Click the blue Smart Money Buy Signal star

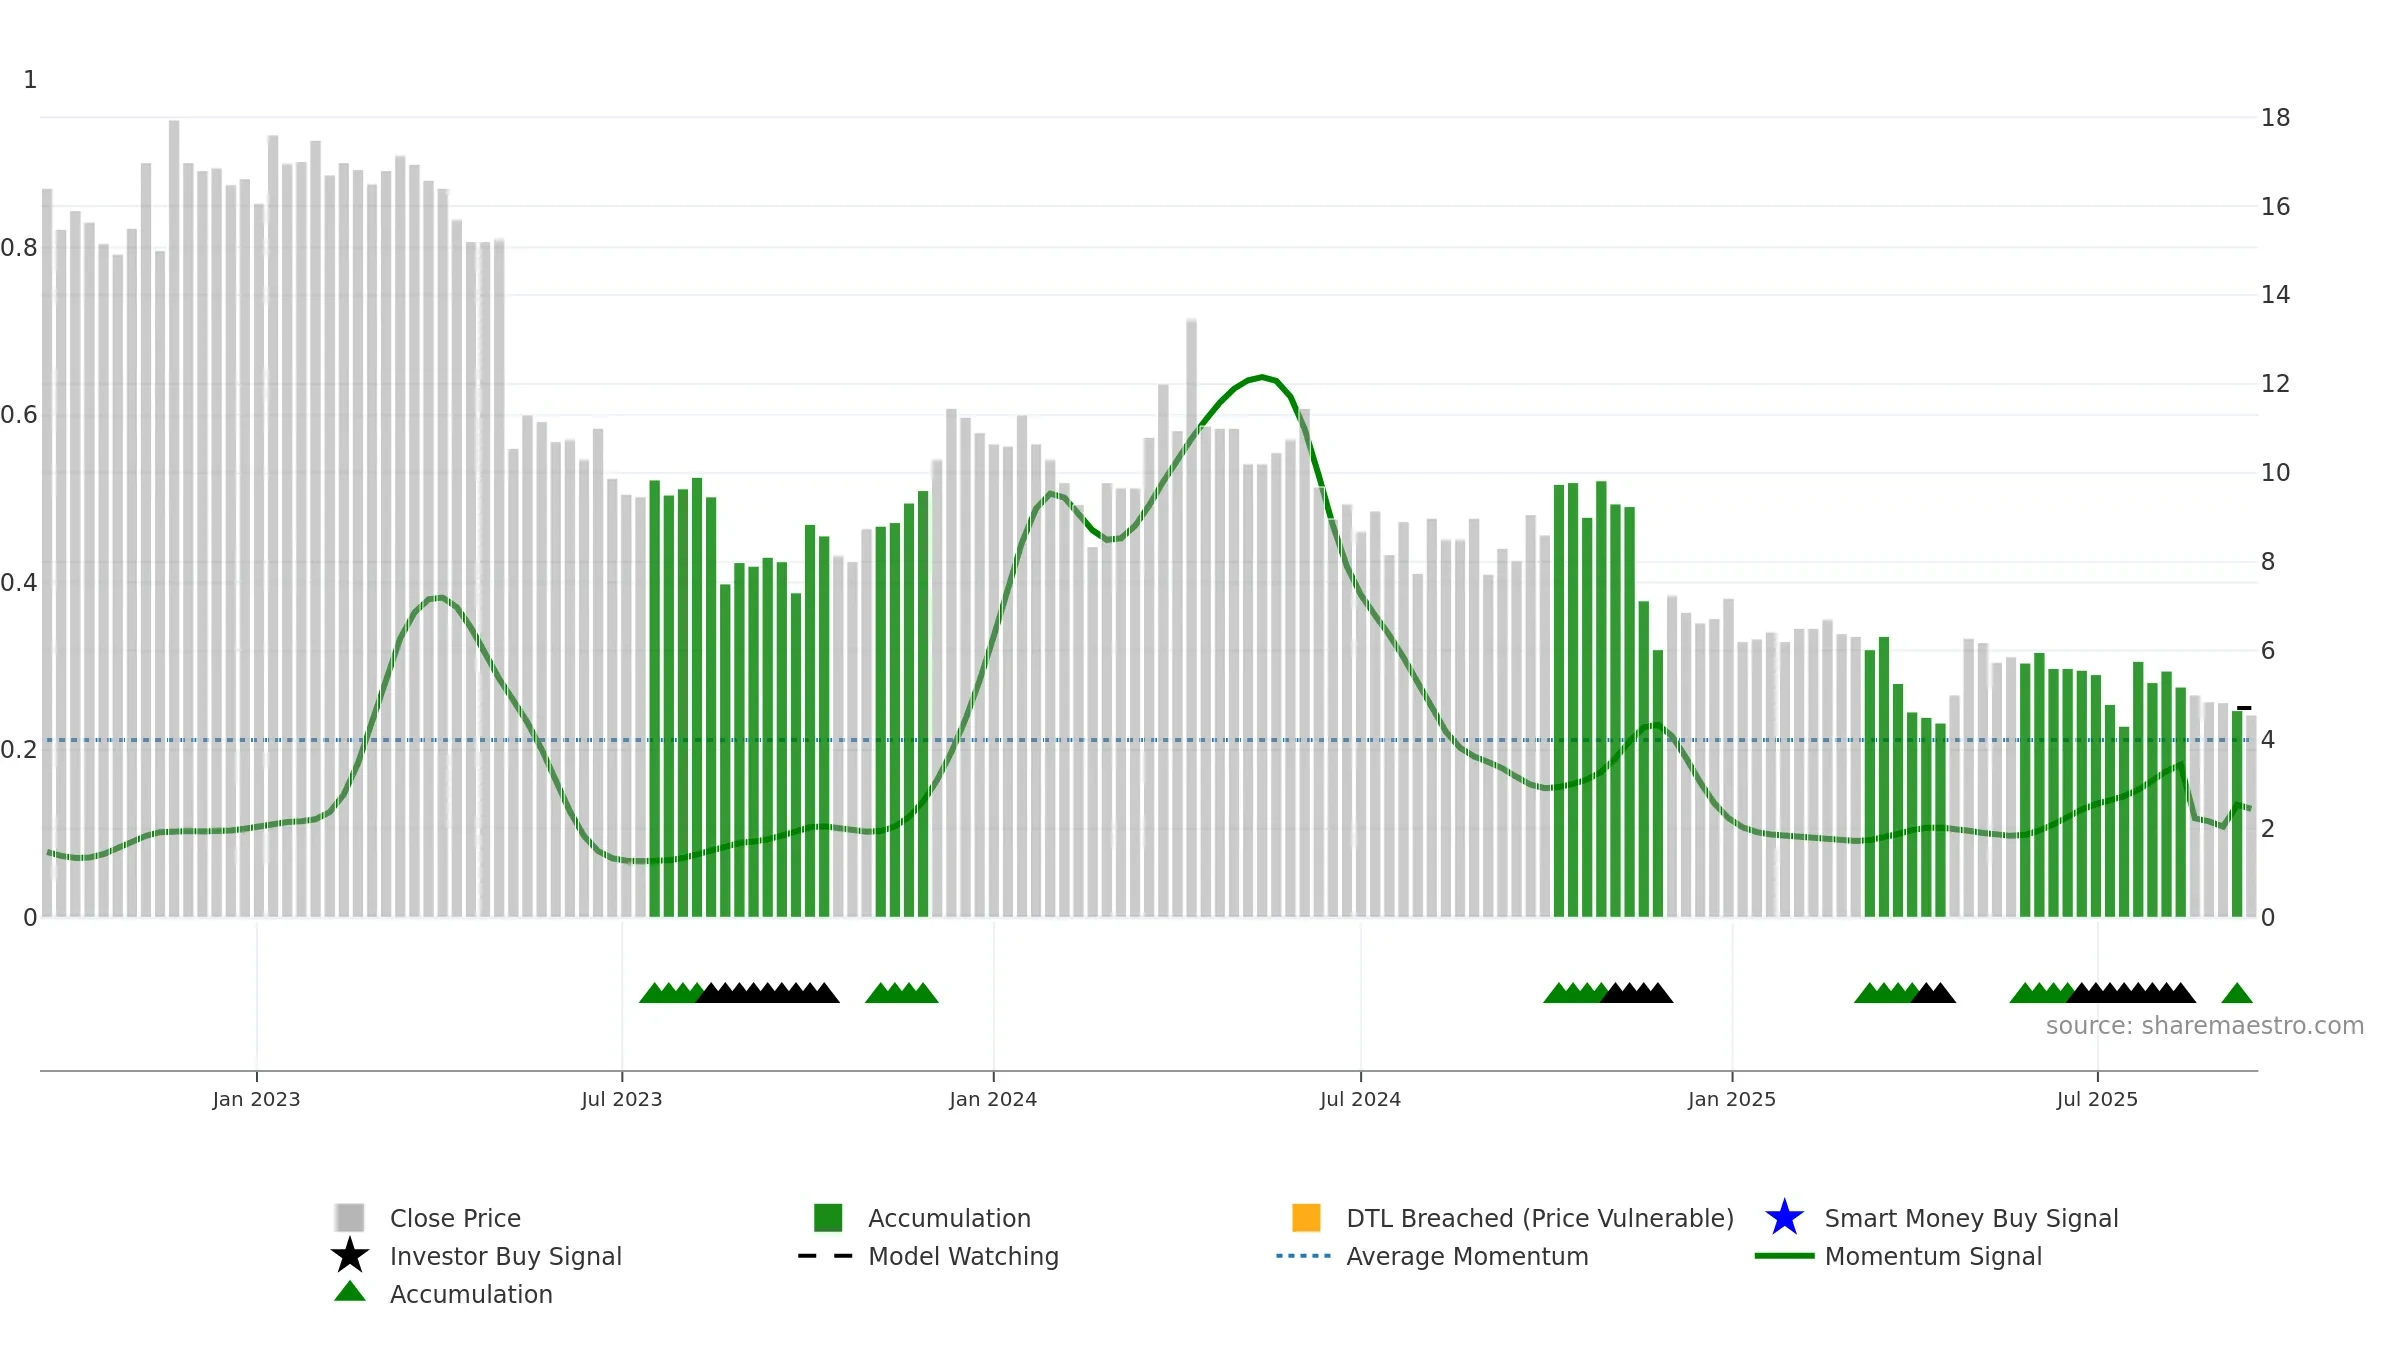1785,1217
